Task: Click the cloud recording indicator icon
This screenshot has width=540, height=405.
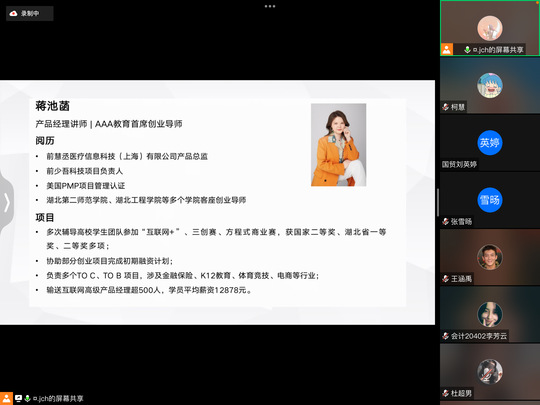Action: (x=13, y=13)
